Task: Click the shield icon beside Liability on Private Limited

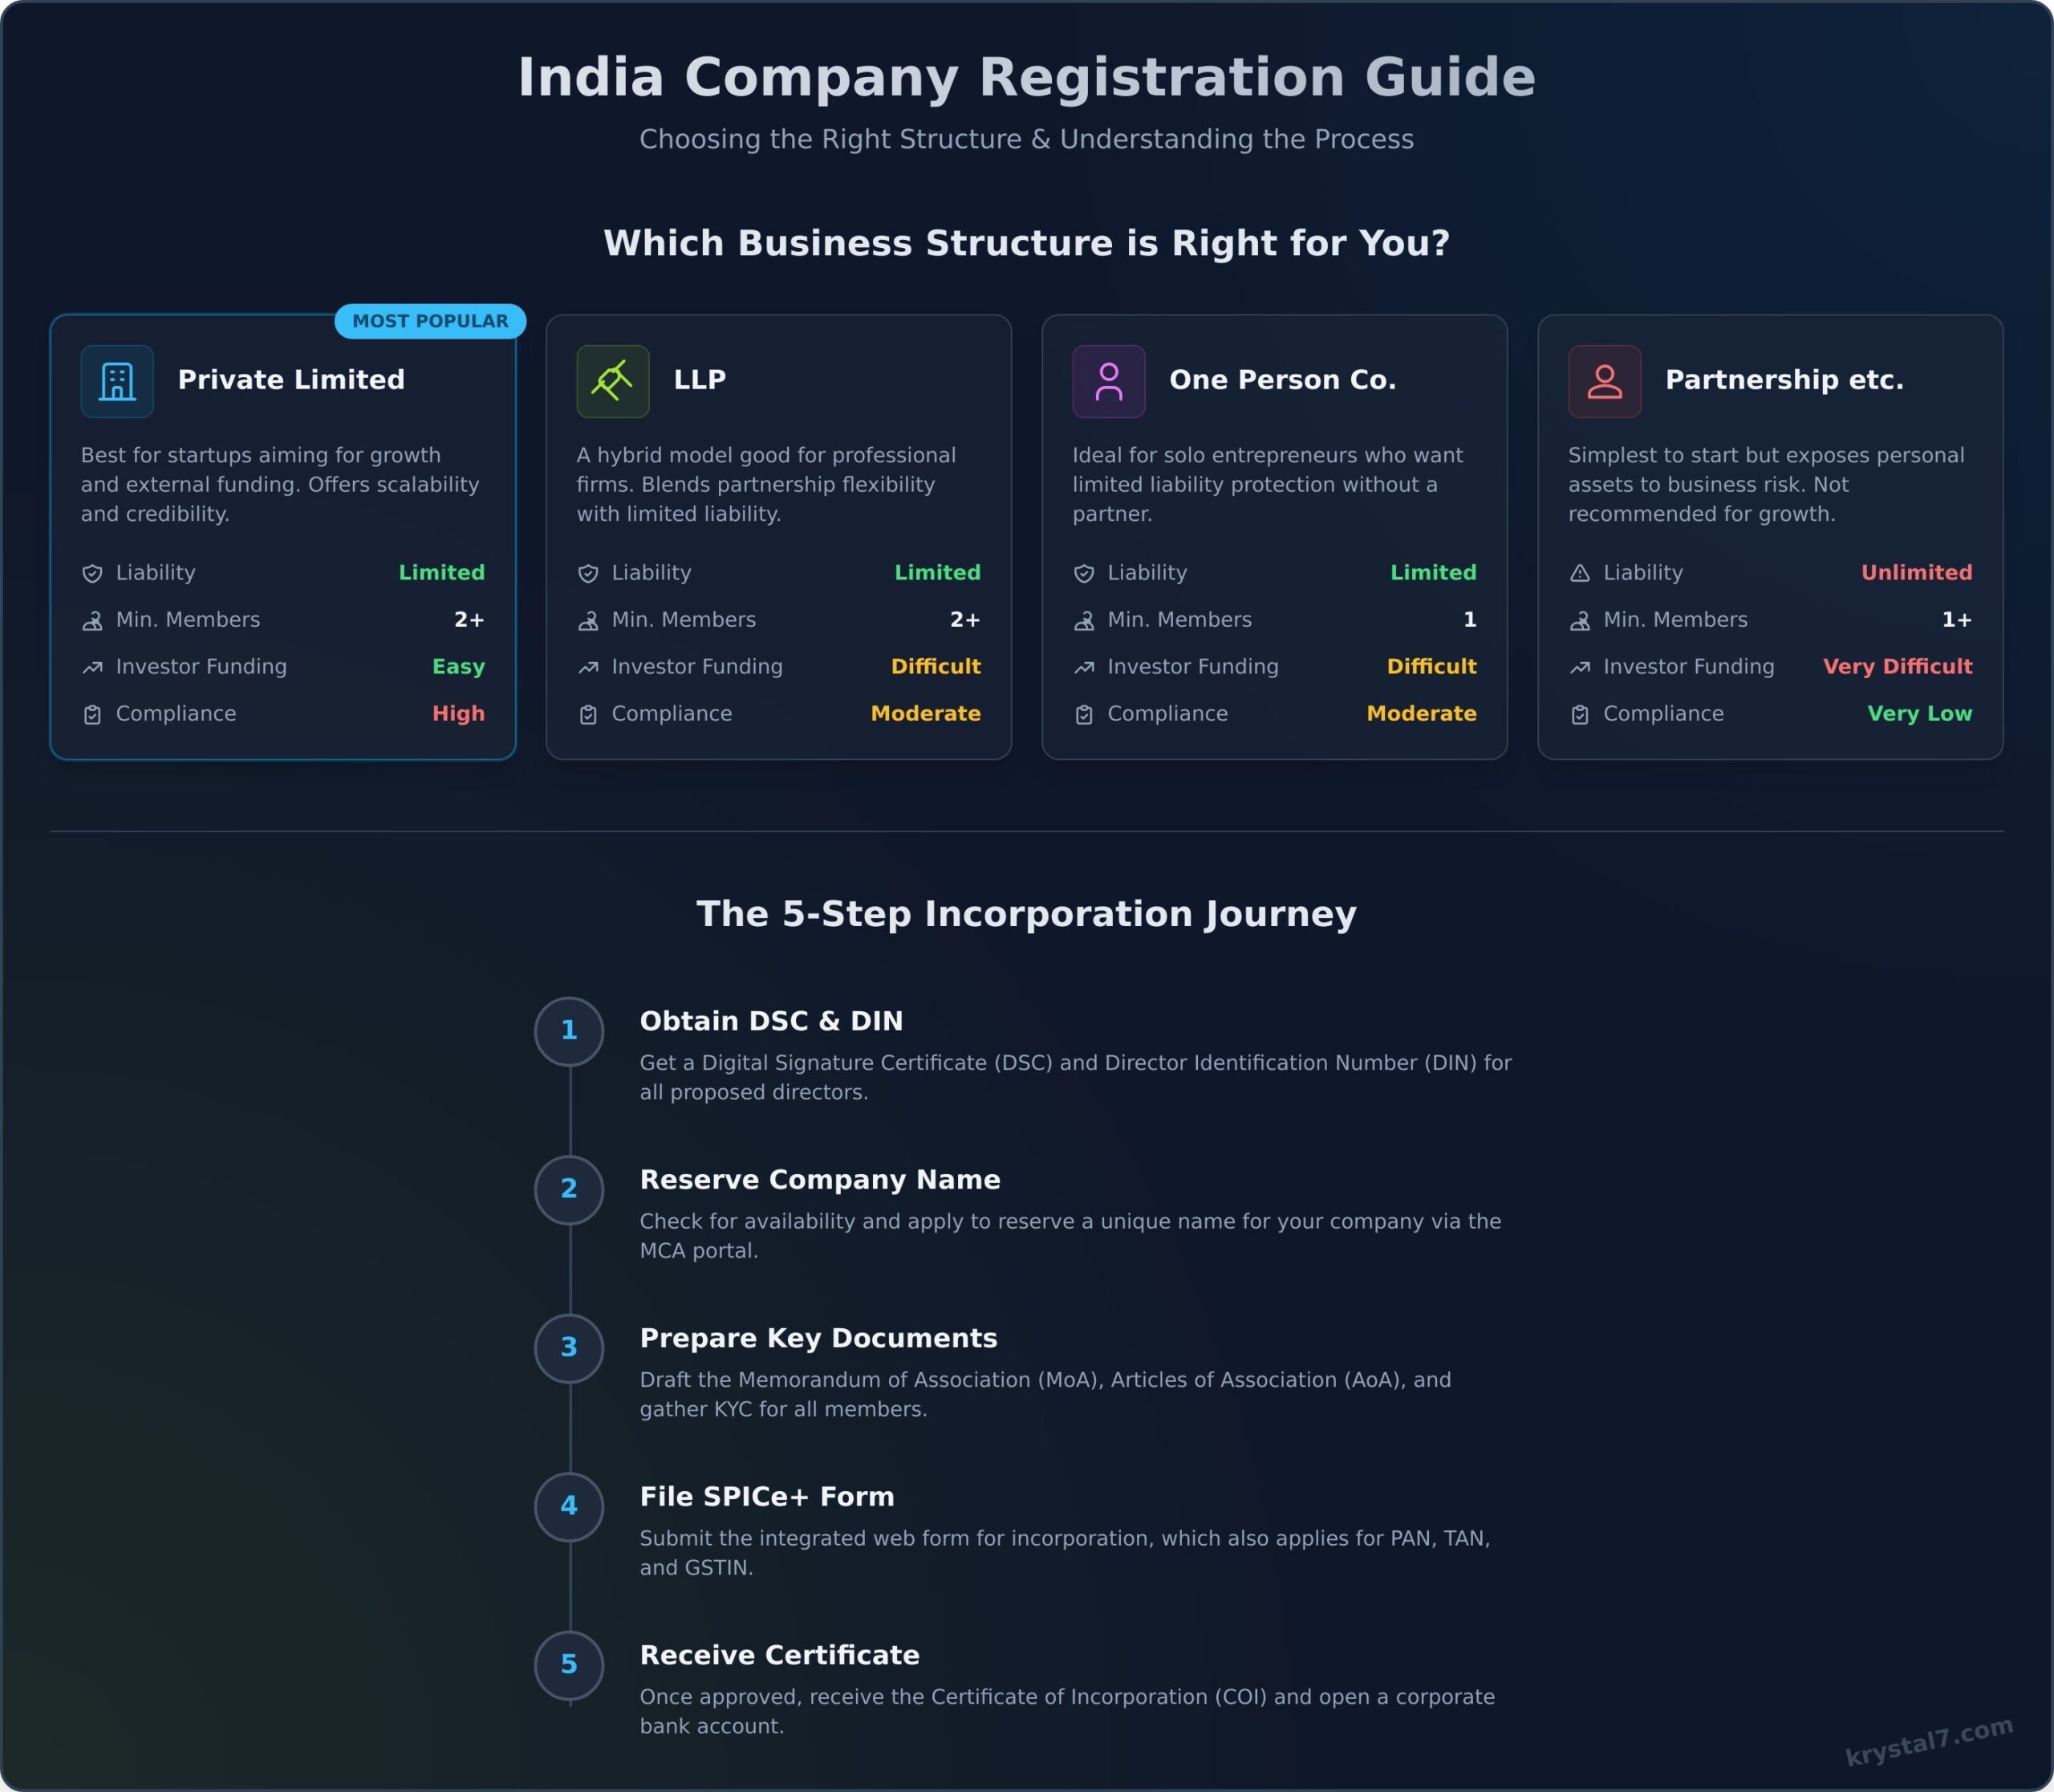Action: (x=92, y=572)
